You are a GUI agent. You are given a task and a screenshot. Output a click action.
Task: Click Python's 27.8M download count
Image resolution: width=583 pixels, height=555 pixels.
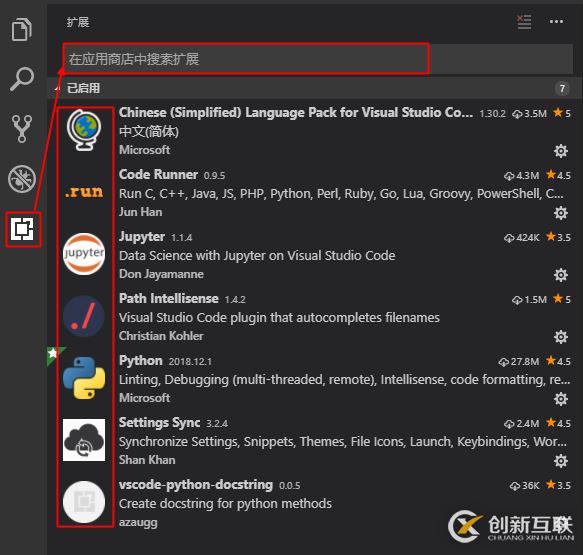(x=519, y=362)
